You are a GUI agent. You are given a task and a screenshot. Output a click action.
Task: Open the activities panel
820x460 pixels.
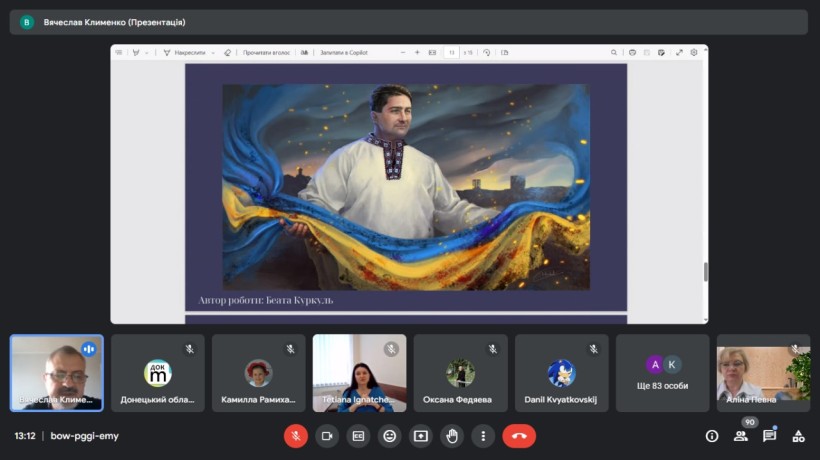pyautogui.click(x=798, y=436)
